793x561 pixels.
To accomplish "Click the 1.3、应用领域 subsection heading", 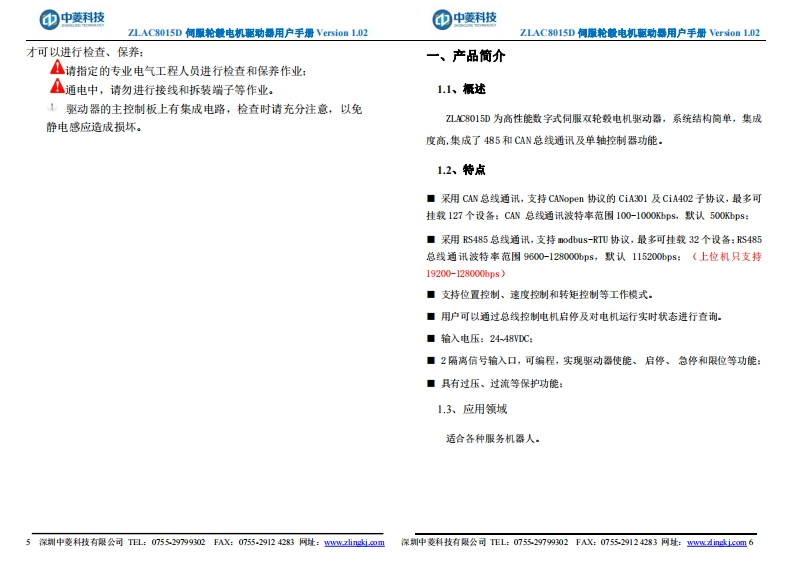I will pos(472,409).
